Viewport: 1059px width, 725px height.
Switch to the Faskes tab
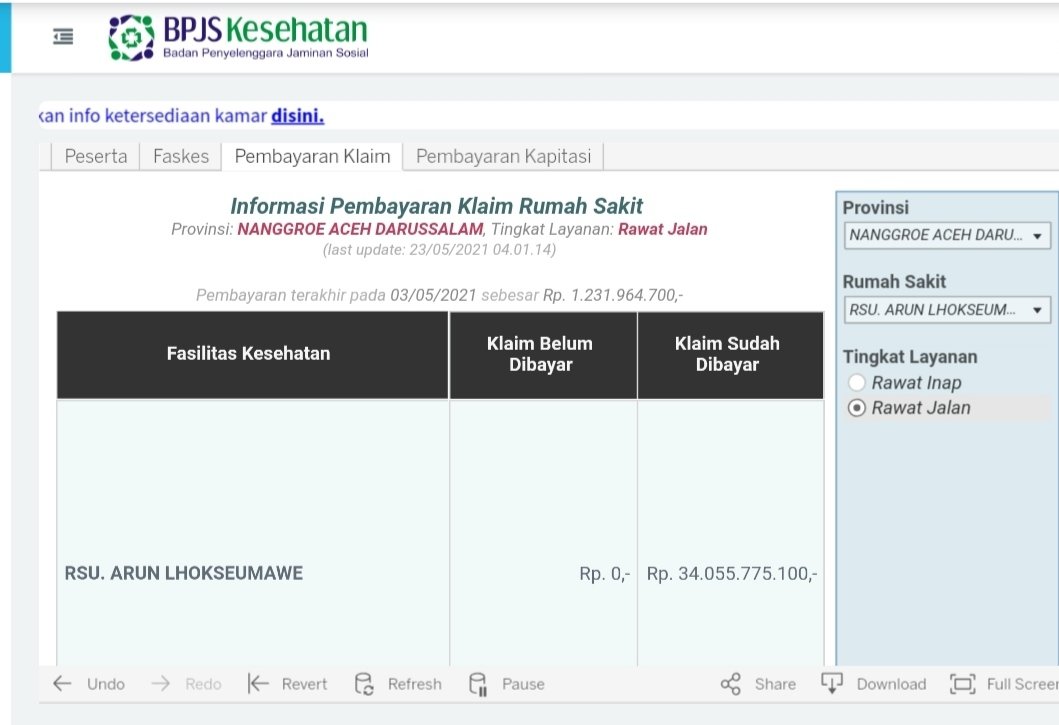pos(181,156)
